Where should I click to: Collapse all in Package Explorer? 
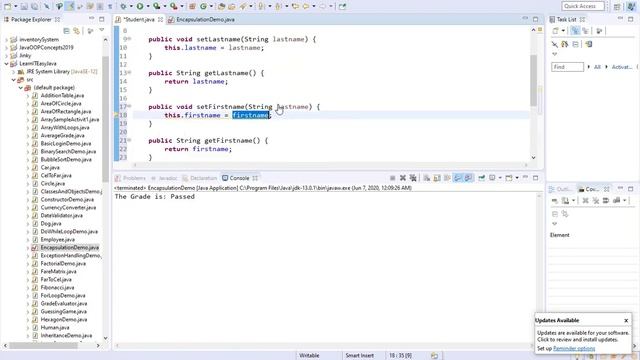pos(66,31)
